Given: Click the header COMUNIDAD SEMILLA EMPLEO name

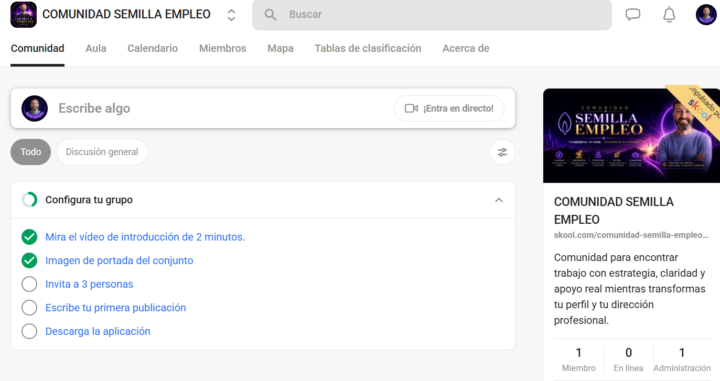Looking at the screenshot, I should [126, 14].
